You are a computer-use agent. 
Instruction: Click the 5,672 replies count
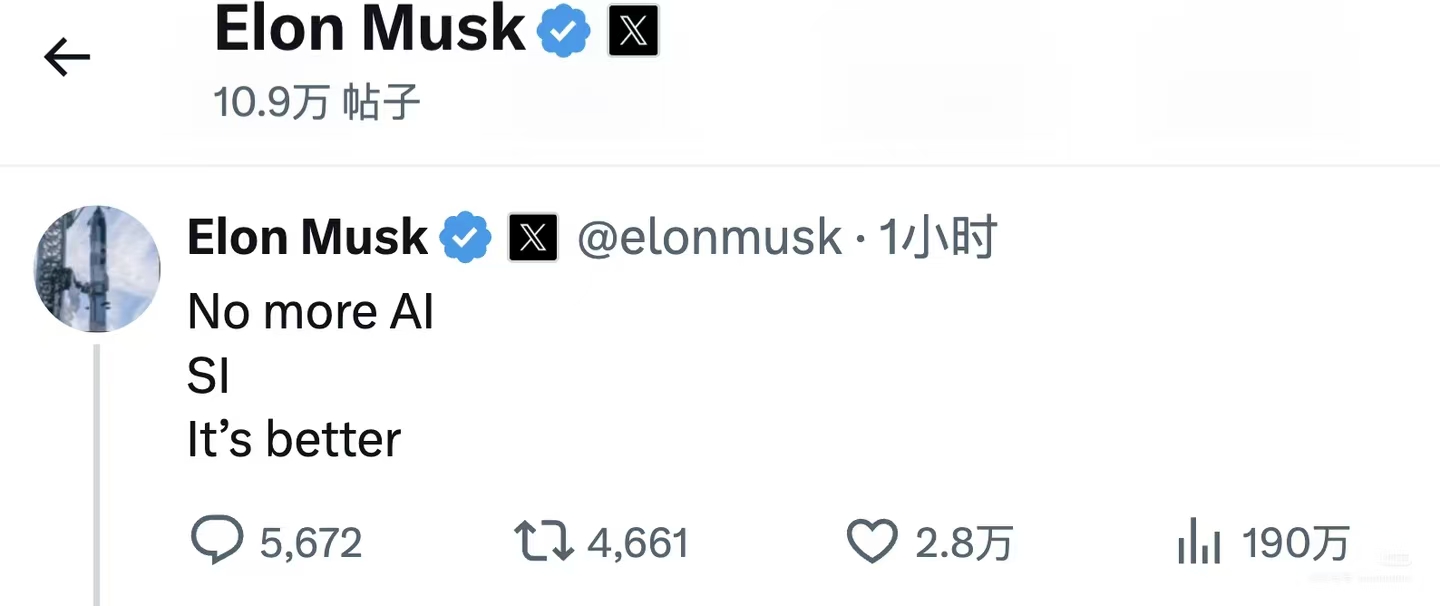pyautogui.click(x=311, y=543)
